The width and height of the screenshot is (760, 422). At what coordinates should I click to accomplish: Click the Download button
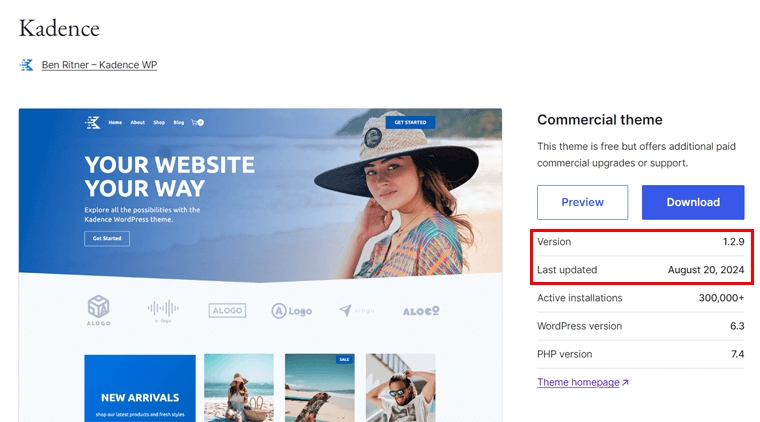pos(693,202)
